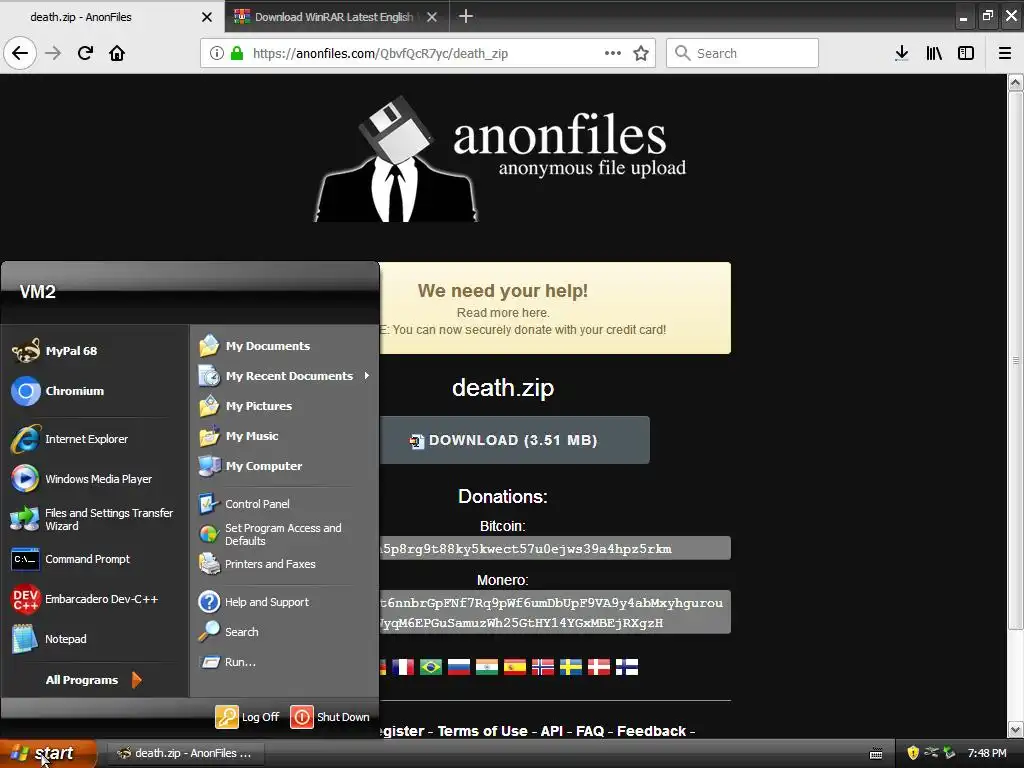Open the FAQ footer link

(x=590, y=731)
